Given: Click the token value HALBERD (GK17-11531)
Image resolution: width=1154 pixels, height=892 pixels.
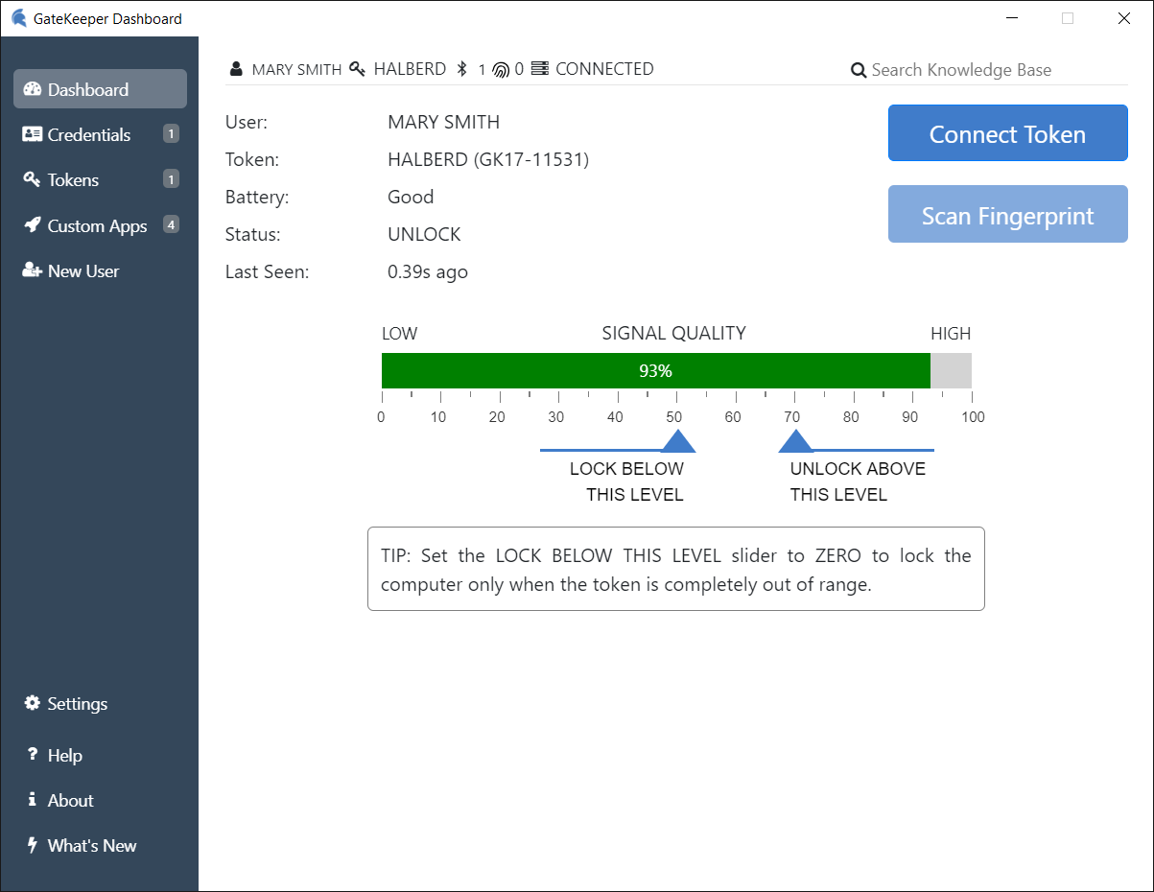Looking at the screenshot, I should 488,160.
